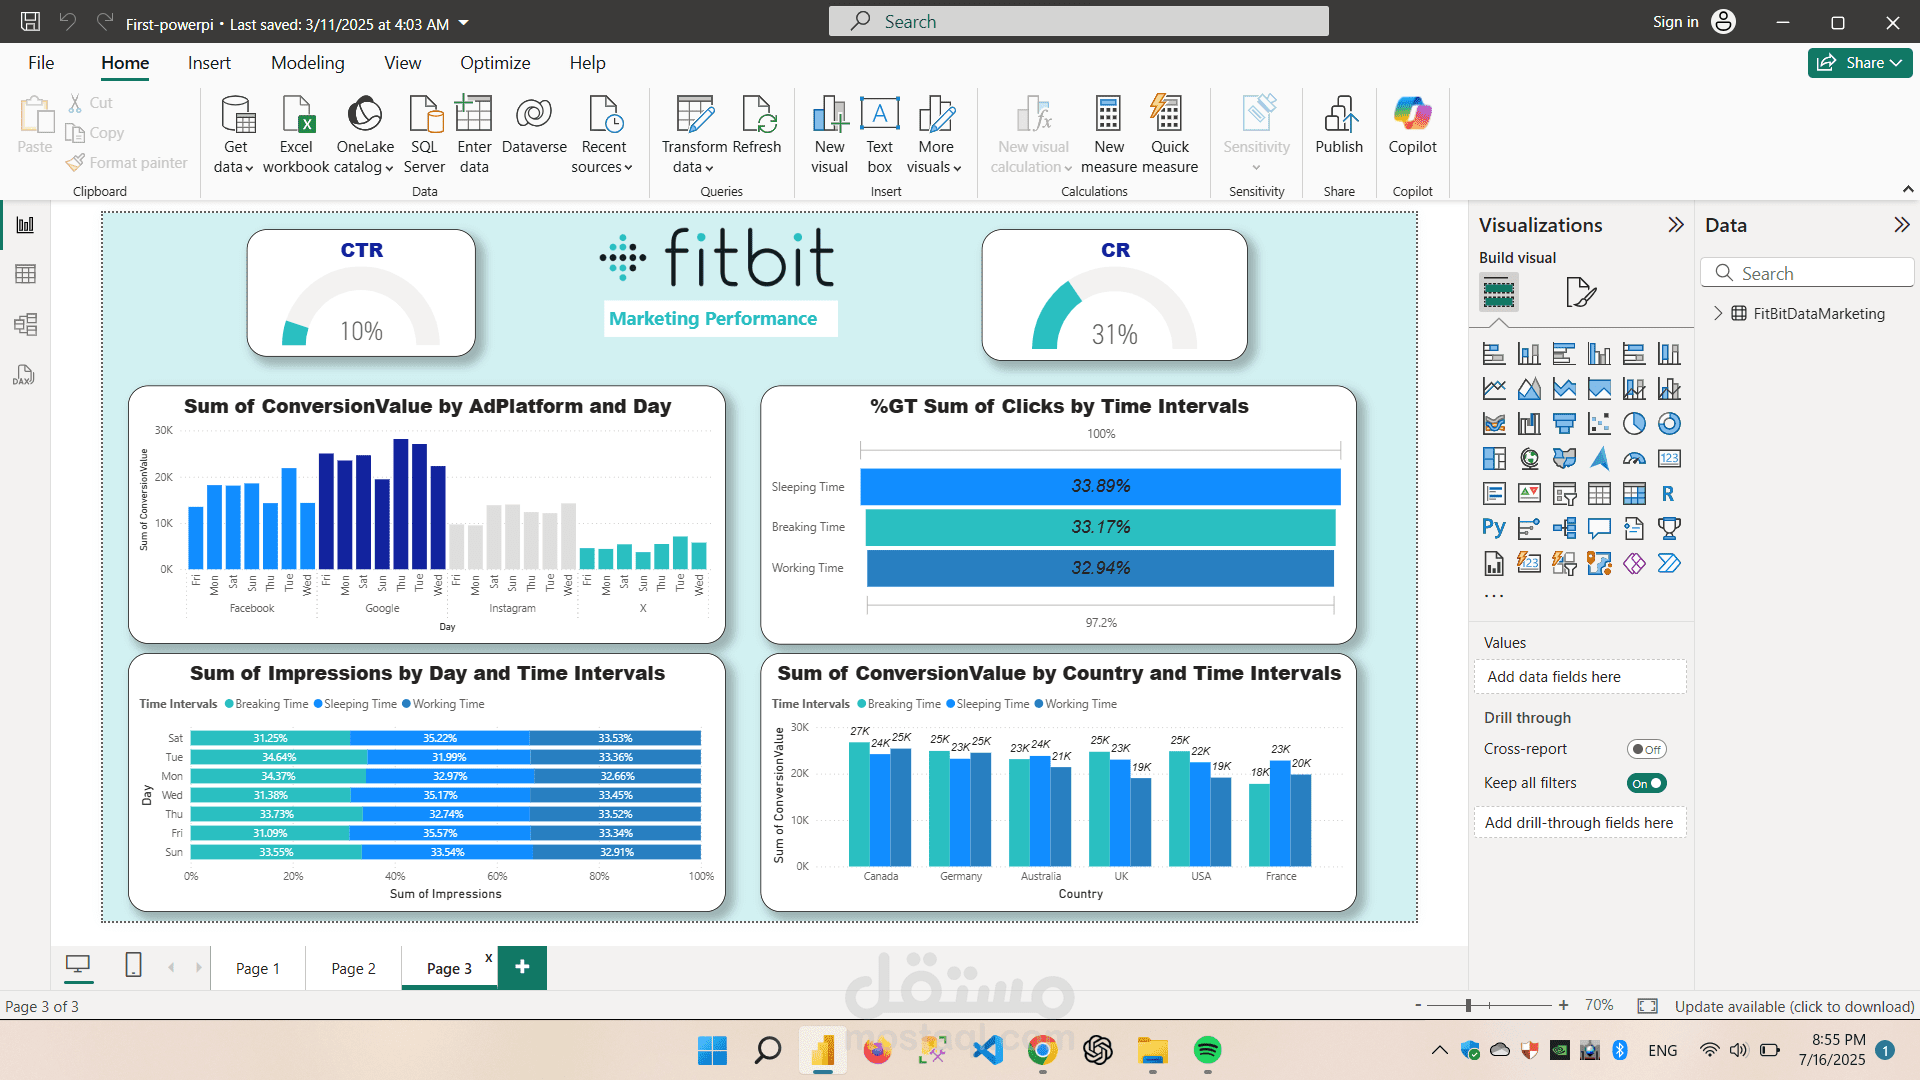Select the Pie chart visual

coord(1634,424)
